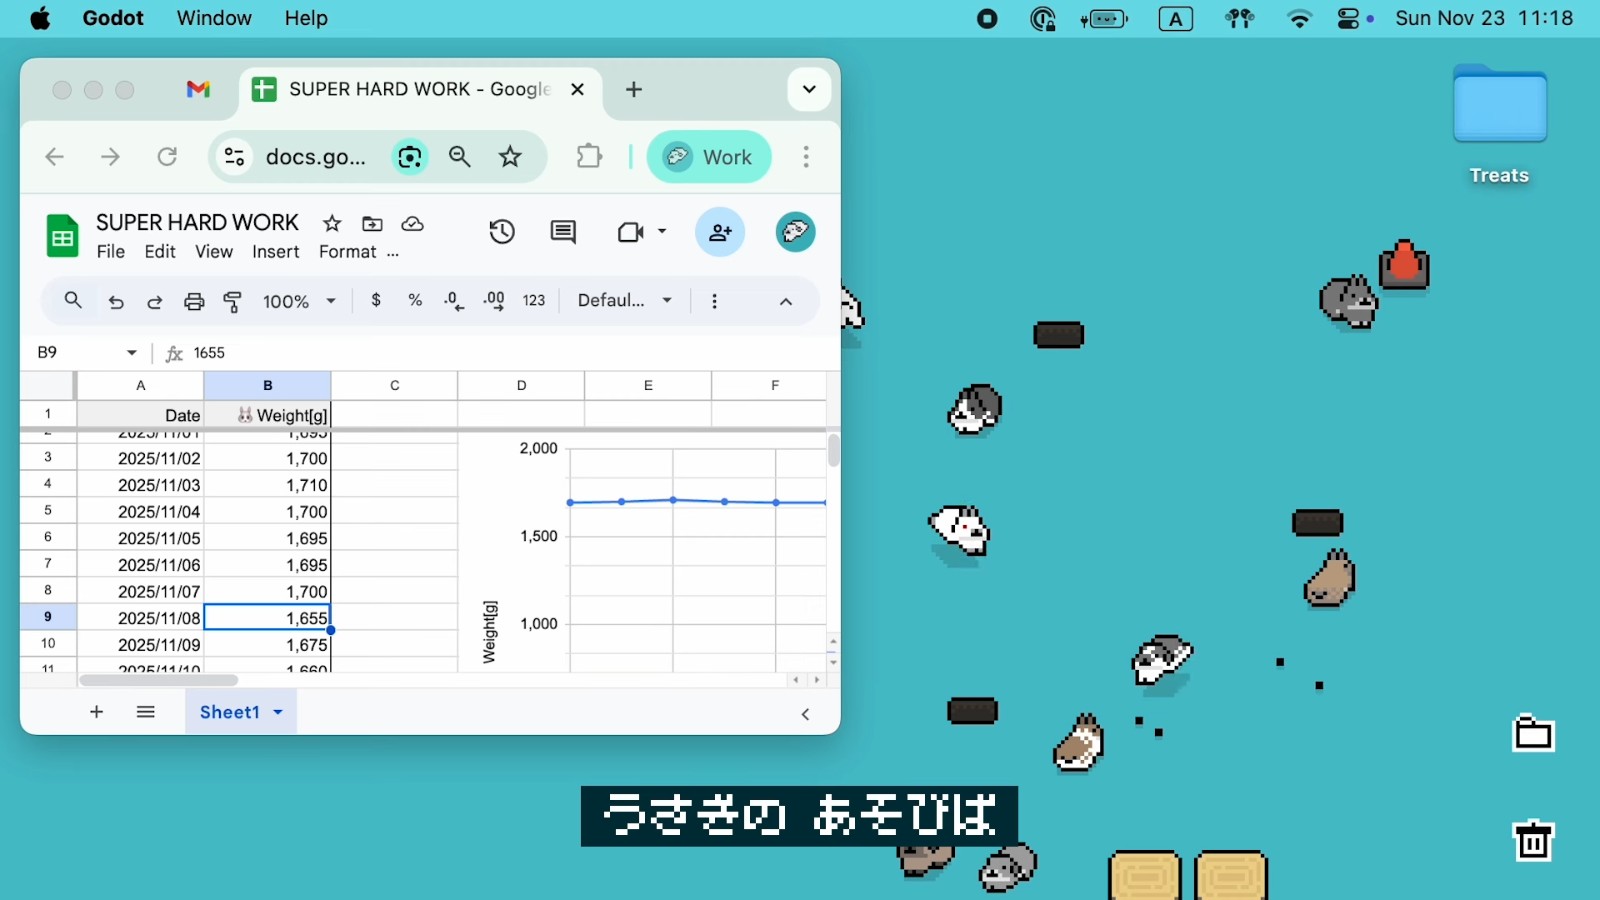
Task: Click the Share button
Action: click(720, 231)
